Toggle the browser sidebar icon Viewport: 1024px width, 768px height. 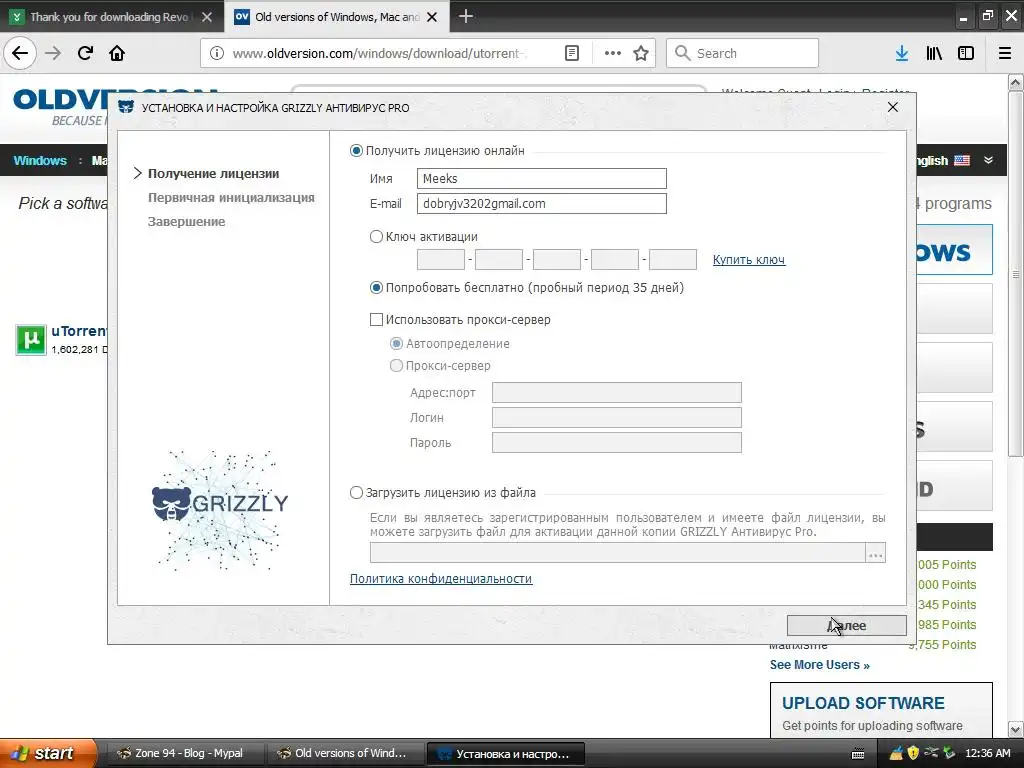click(966, 54)
